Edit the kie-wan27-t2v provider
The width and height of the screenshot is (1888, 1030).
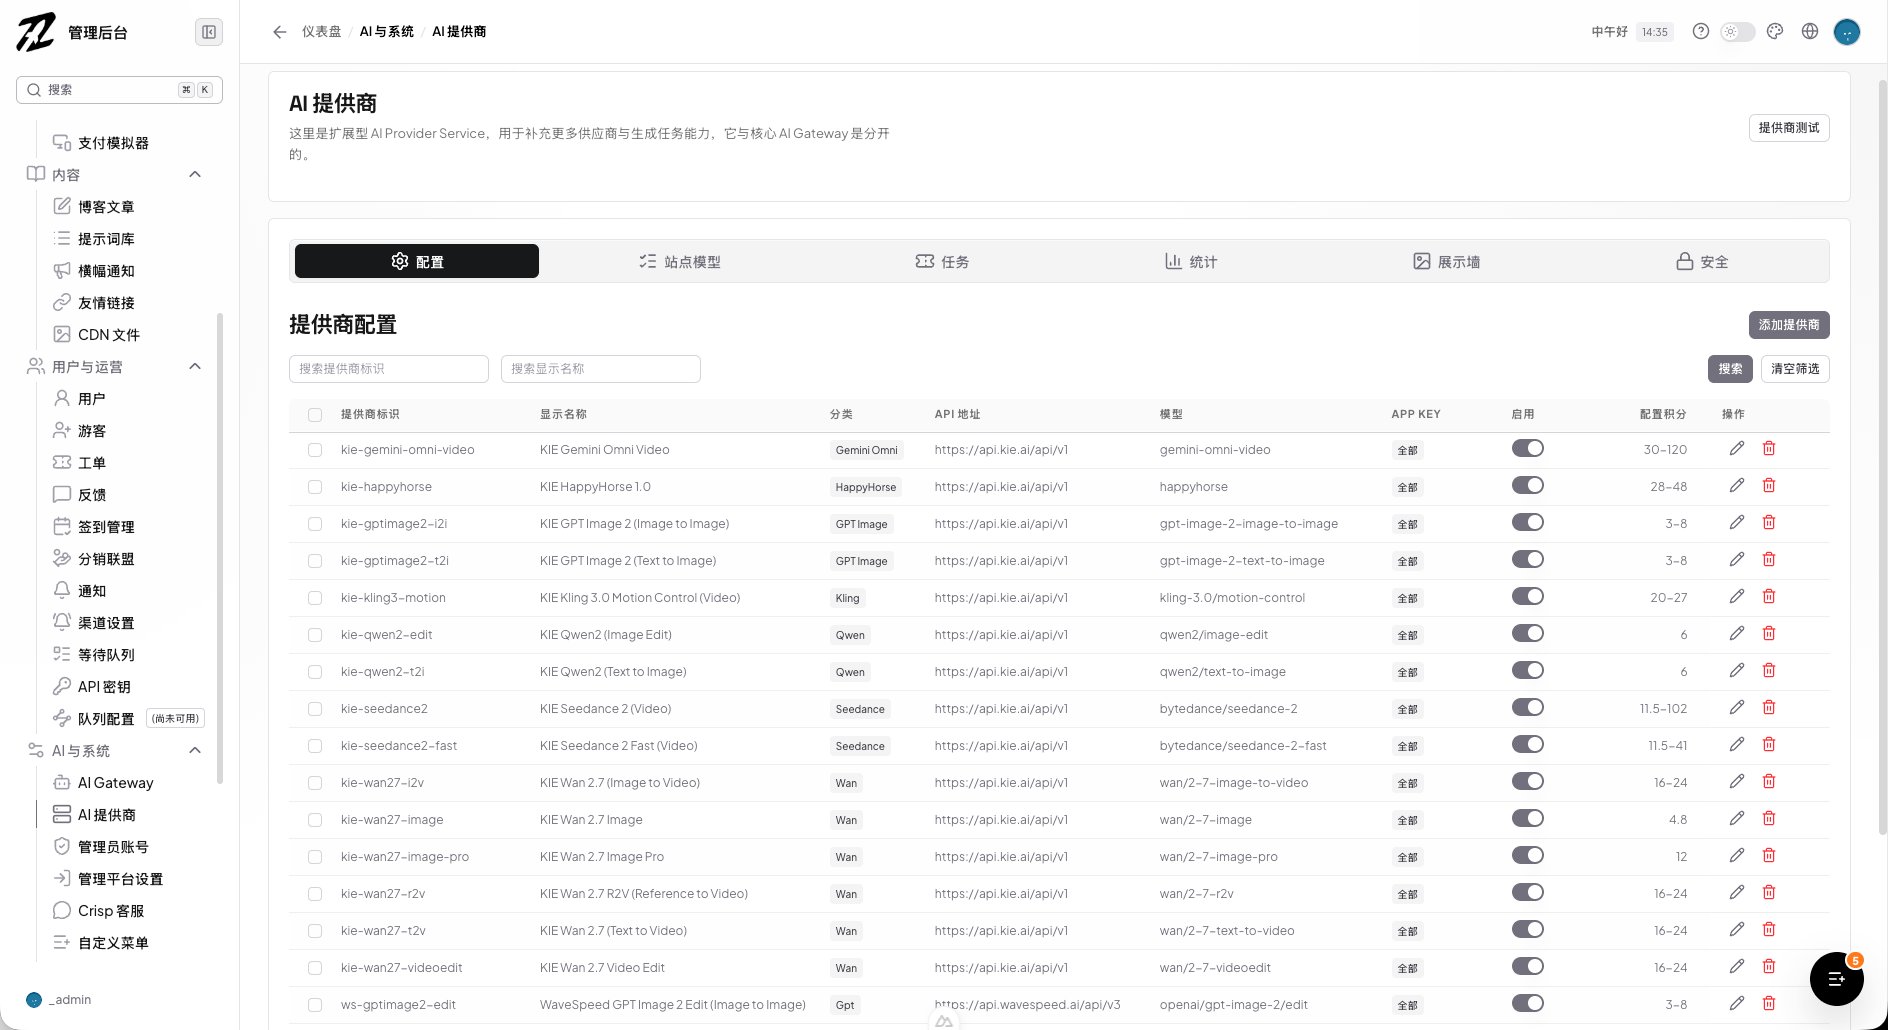tap(1737, 930)
